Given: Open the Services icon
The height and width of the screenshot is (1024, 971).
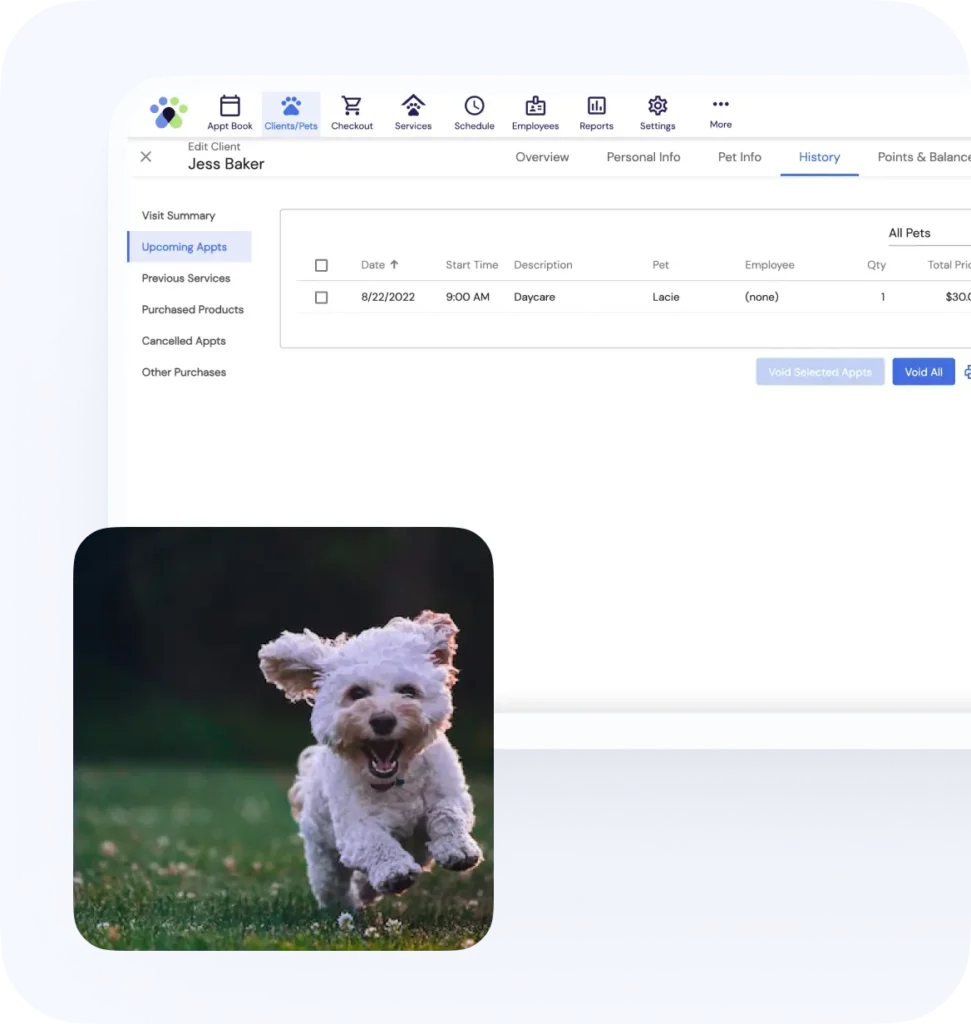Looking at the screenshot, I should coord(413,106).
